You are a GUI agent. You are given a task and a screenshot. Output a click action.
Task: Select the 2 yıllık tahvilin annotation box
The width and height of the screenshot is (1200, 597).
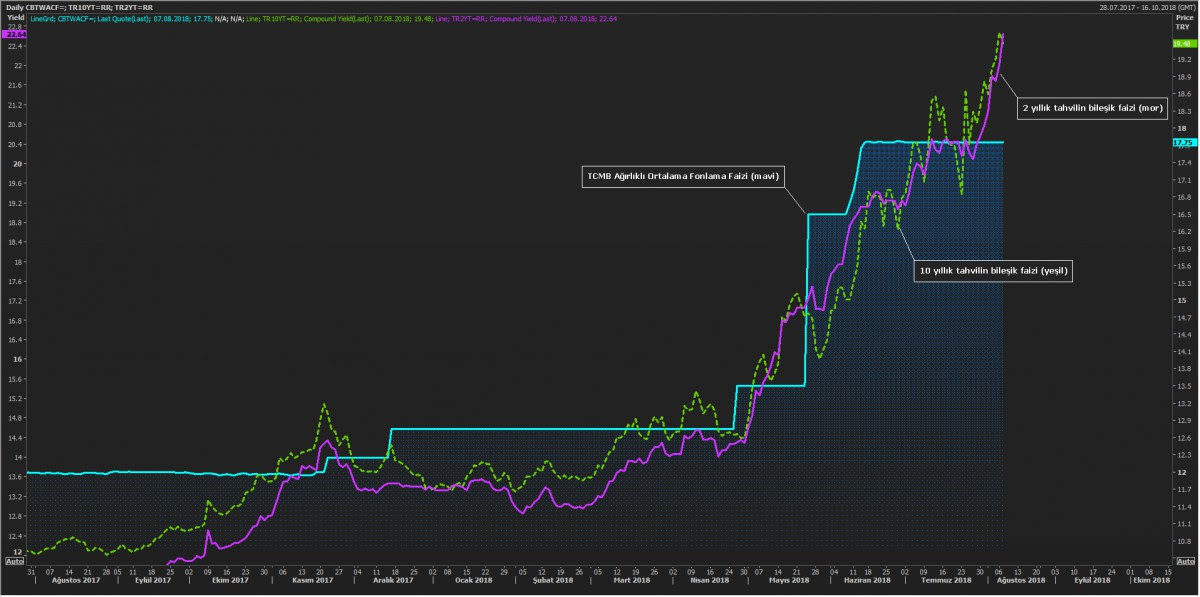pos(1091,106)
